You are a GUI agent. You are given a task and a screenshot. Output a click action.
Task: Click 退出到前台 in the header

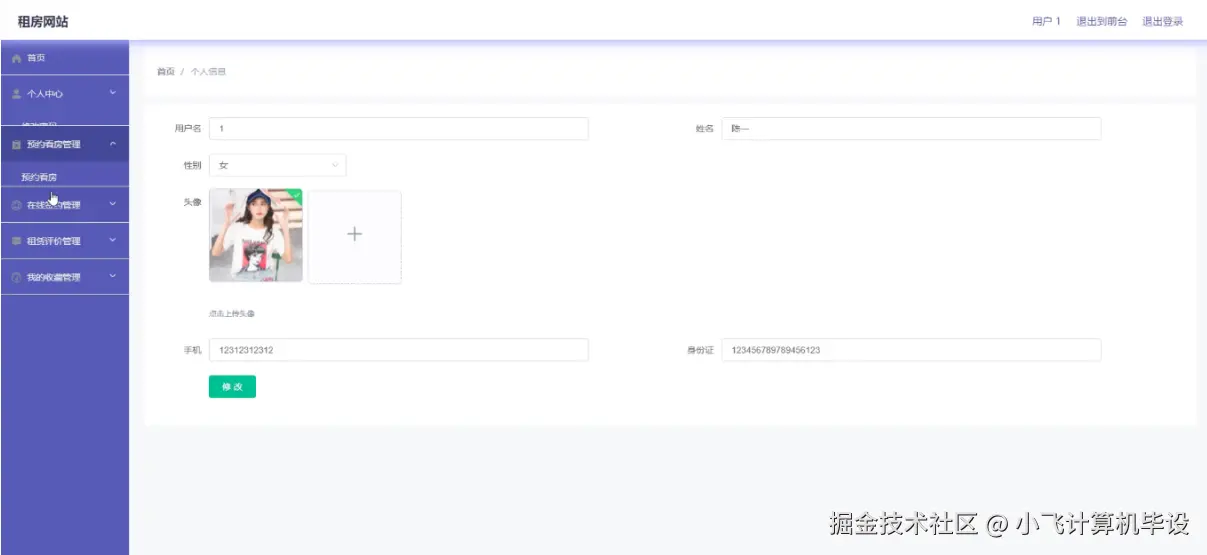(1101, 21)
